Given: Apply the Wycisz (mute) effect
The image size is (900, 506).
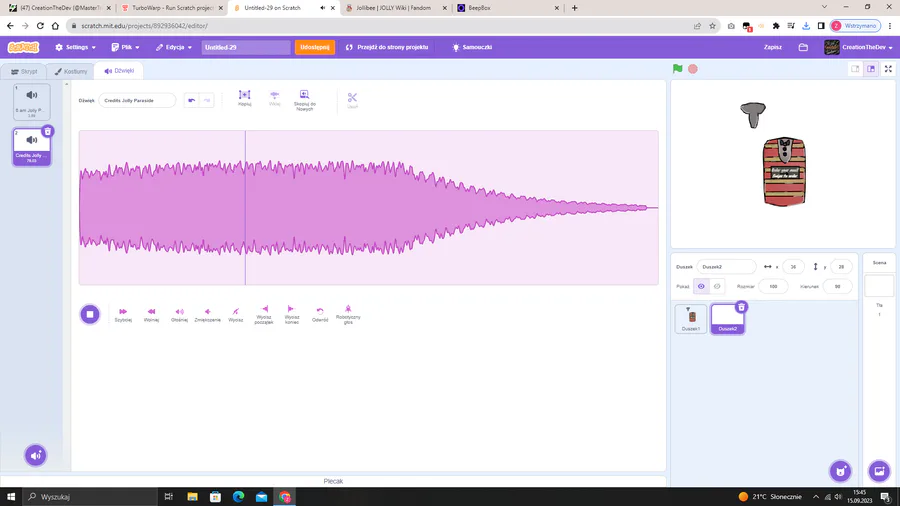Looking at the screenshot, I should pos(235,314).
